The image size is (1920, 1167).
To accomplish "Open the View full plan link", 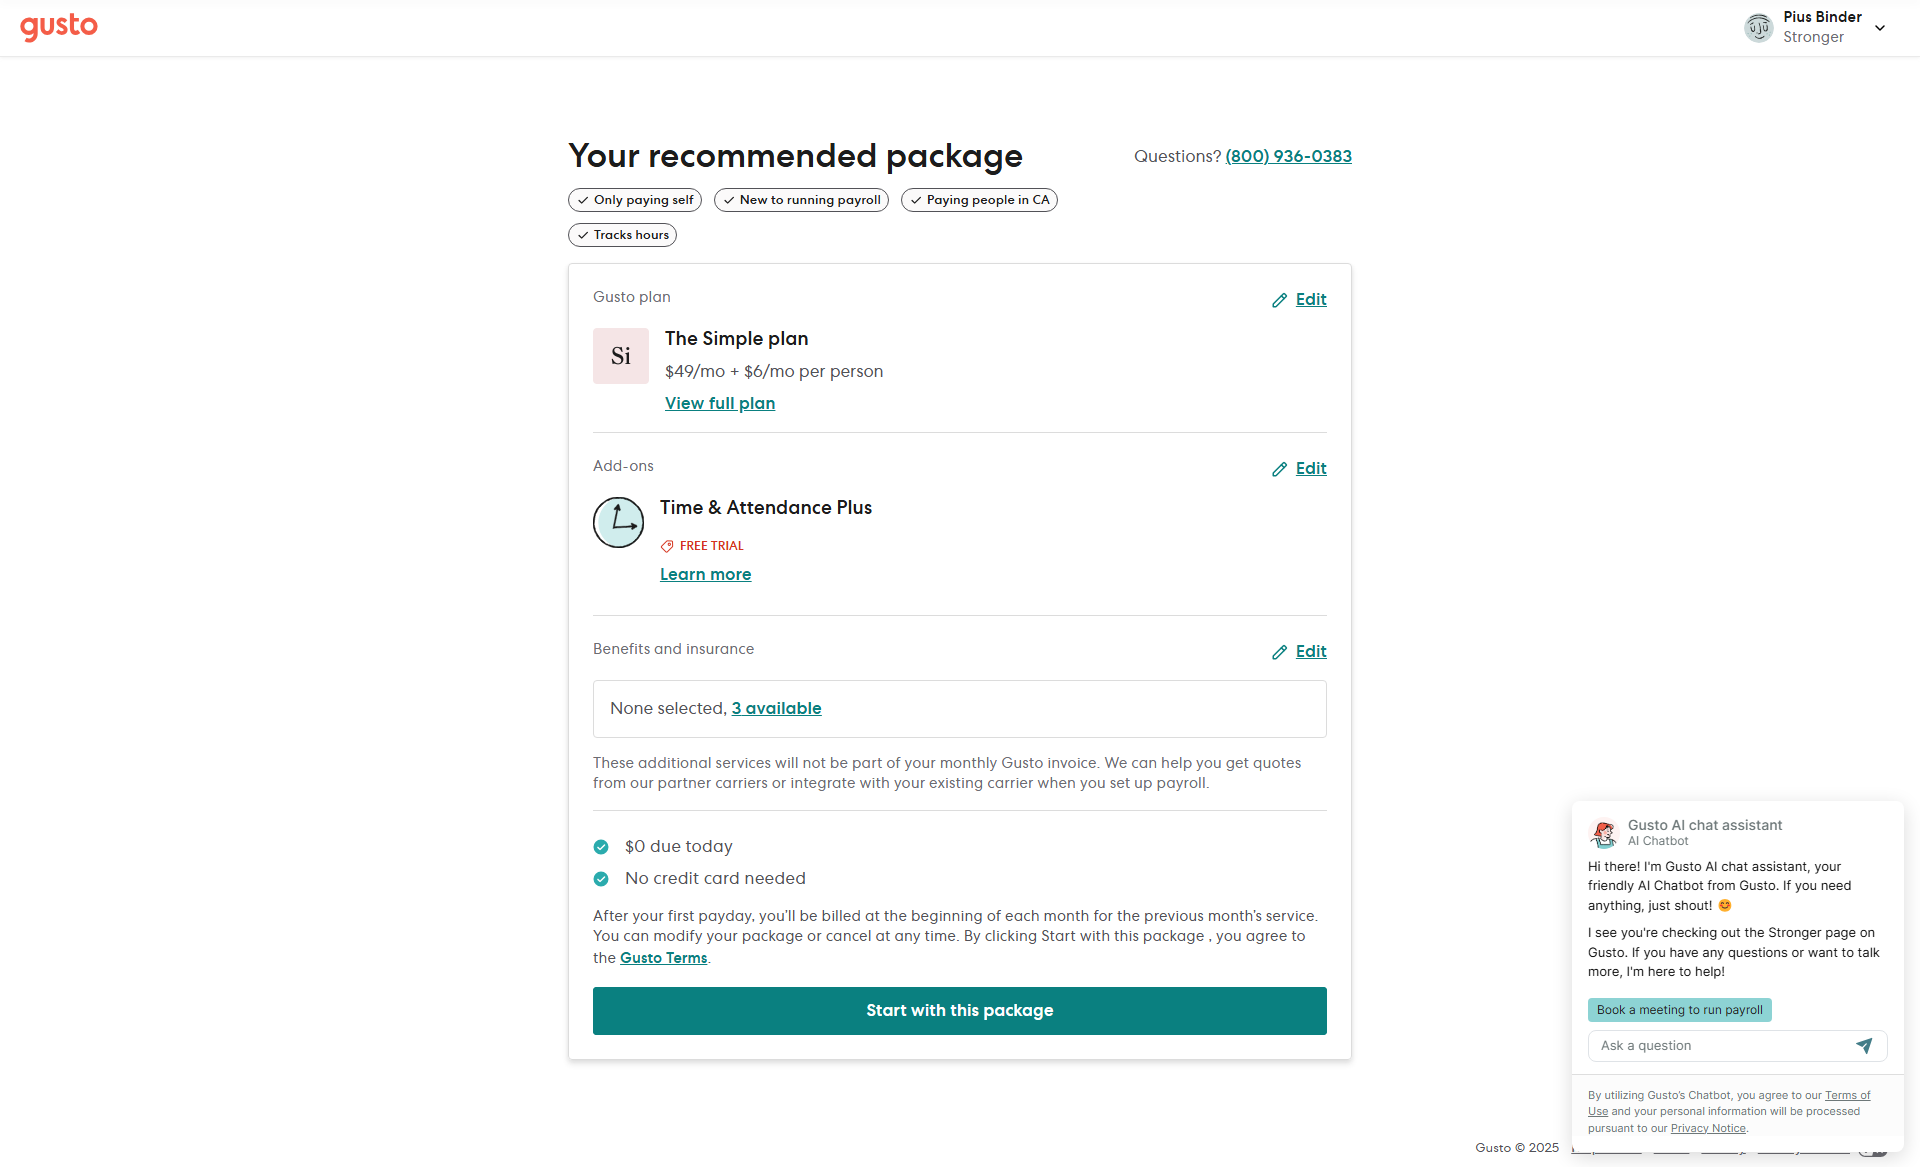I will click(720, 403).
